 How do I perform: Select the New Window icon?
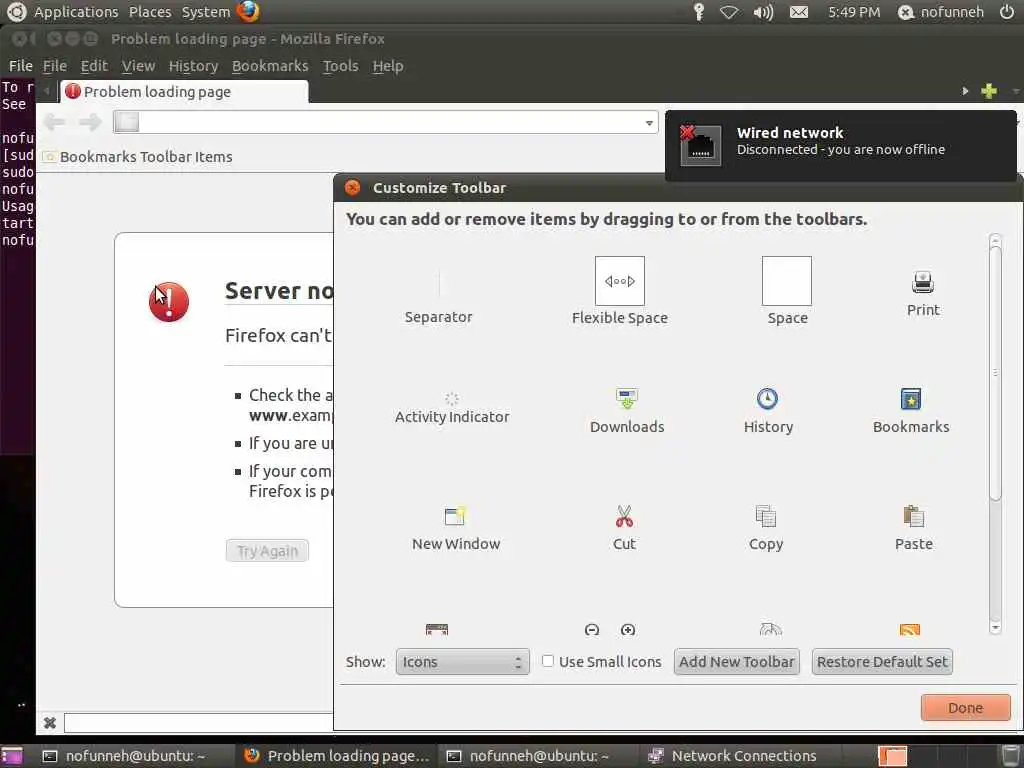coord(455,516)
